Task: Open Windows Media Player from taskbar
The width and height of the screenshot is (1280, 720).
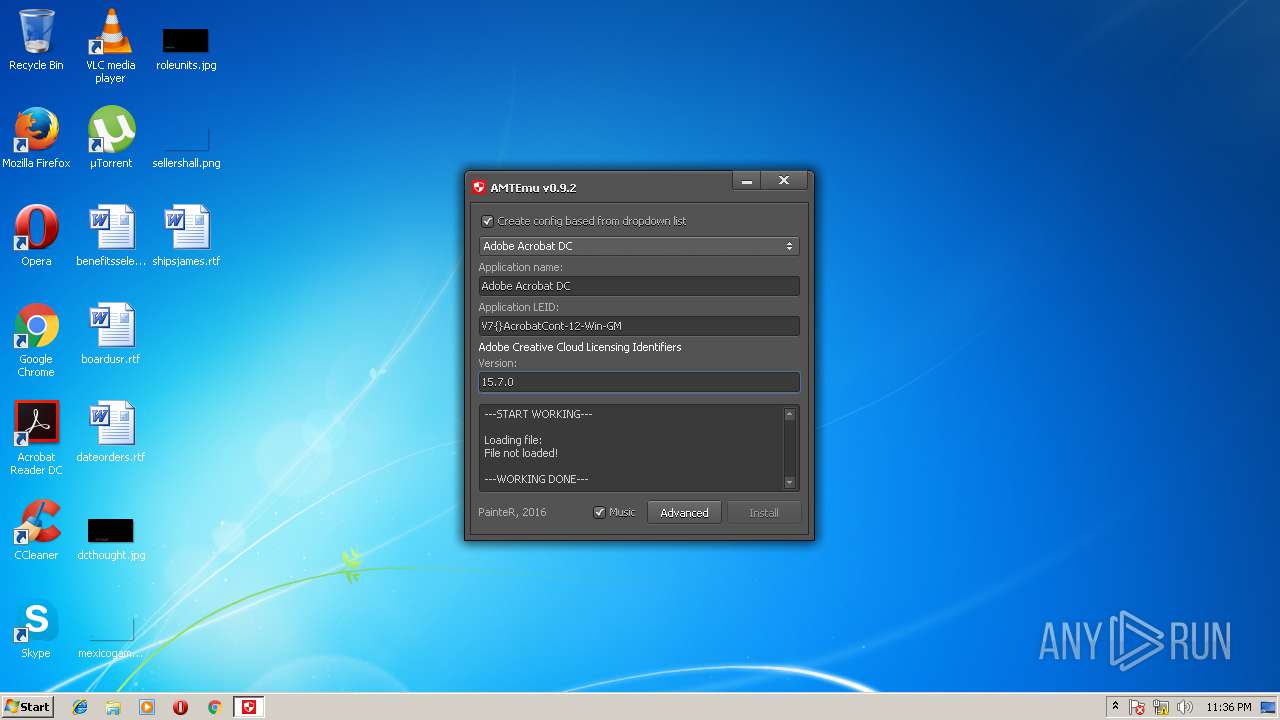Action: [x=147, y=707]
